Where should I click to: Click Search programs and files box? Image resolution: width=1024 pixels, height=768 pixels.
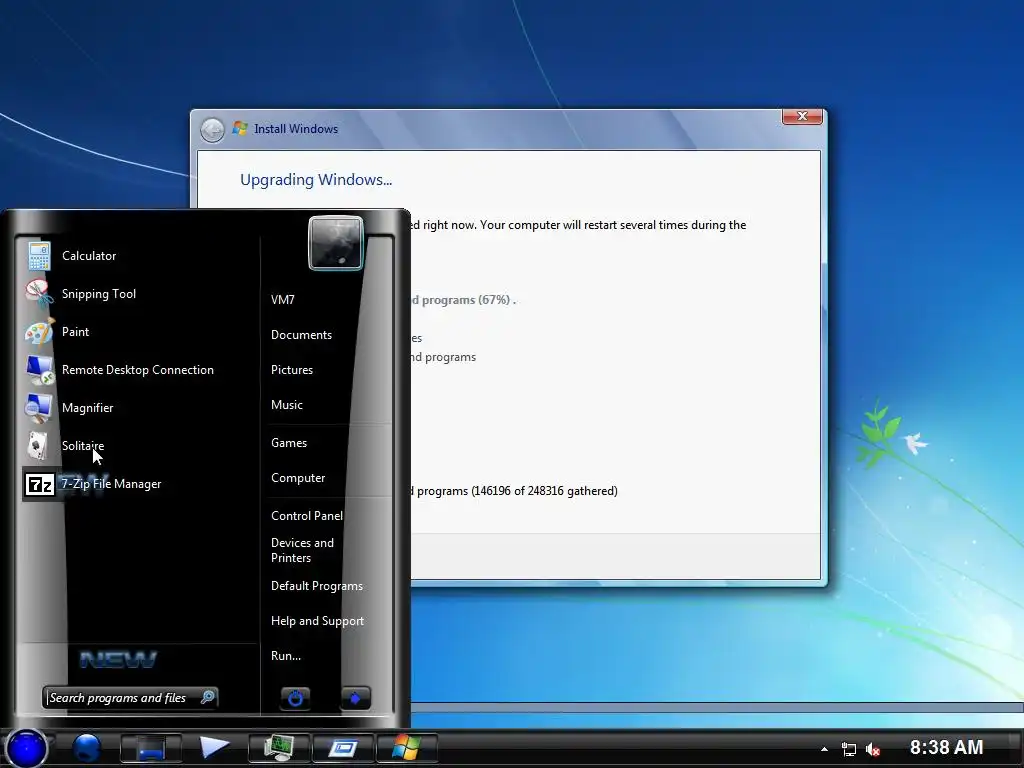[x=129, y=697]
